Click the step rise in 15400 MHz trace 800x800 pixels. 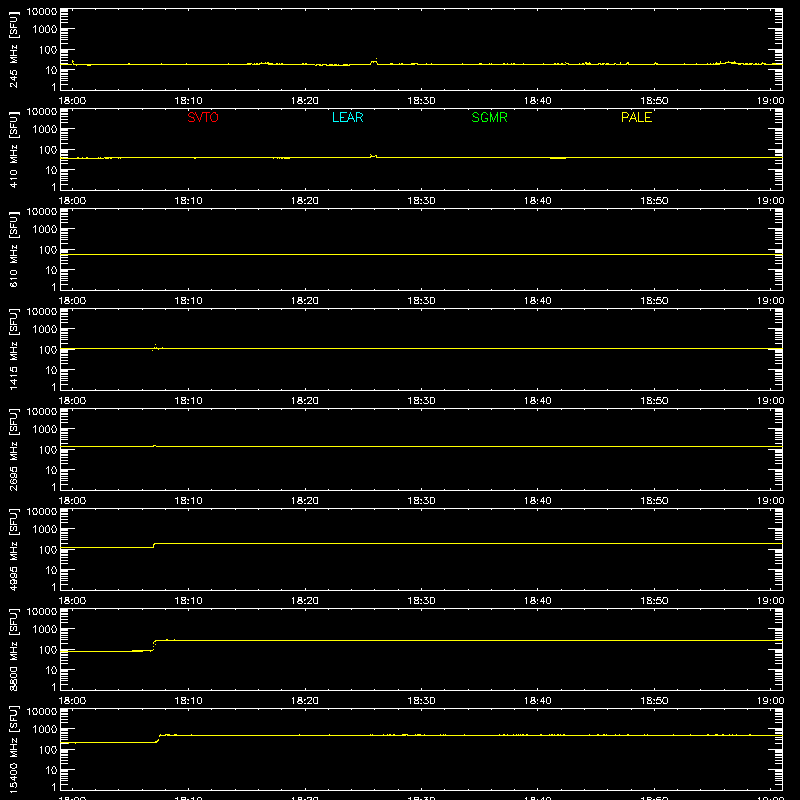point(158,738)
